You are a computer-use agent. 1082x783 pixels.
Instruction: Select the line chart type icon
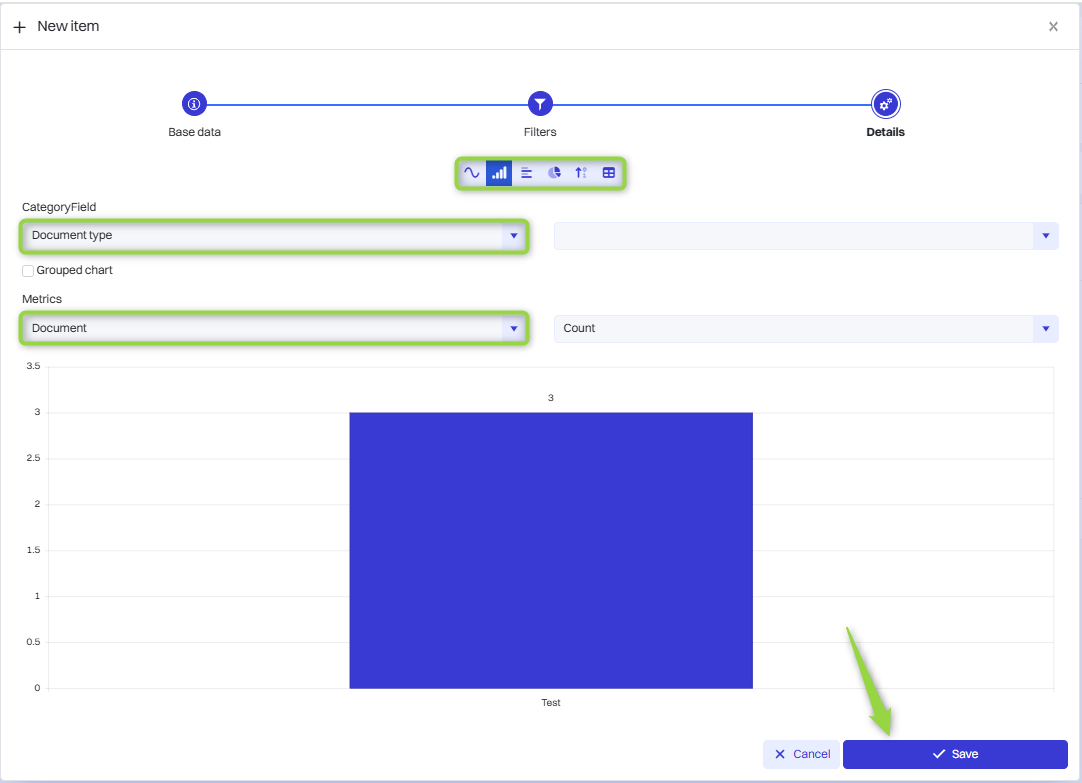(x=472, y=173)
